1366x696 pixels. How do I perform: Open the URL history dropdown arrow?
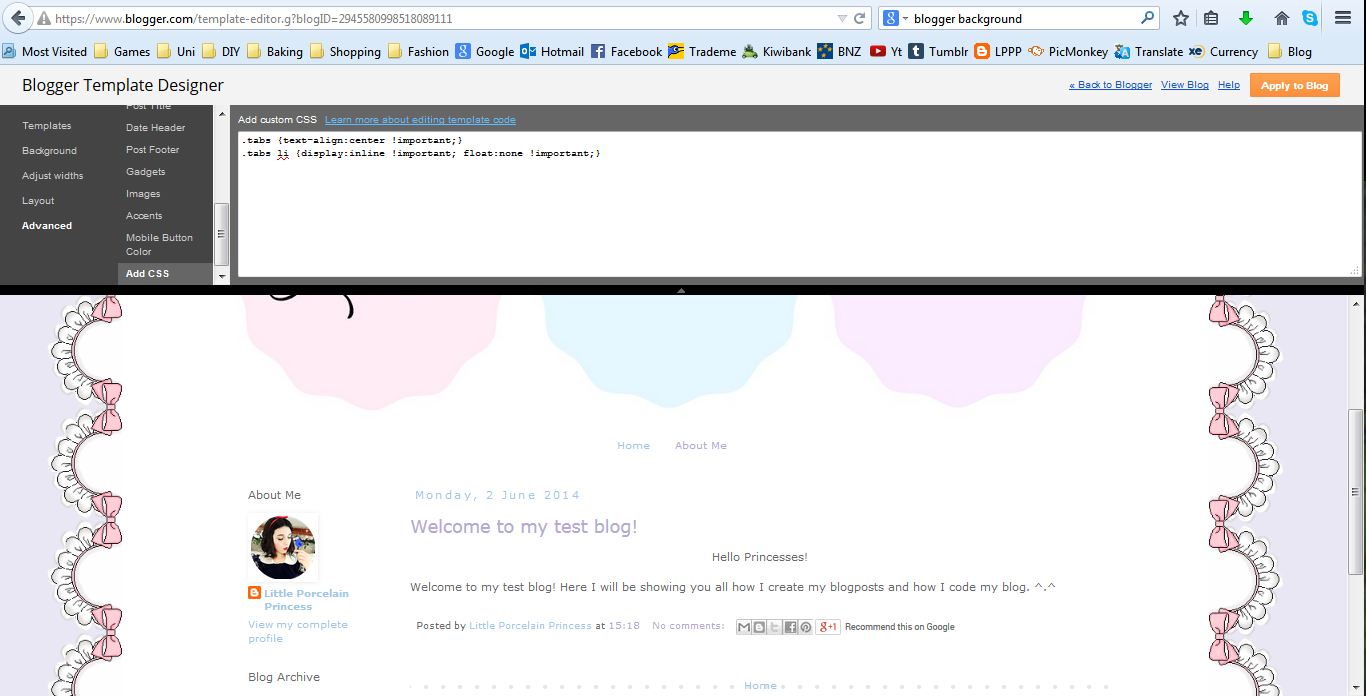point(842,18)
